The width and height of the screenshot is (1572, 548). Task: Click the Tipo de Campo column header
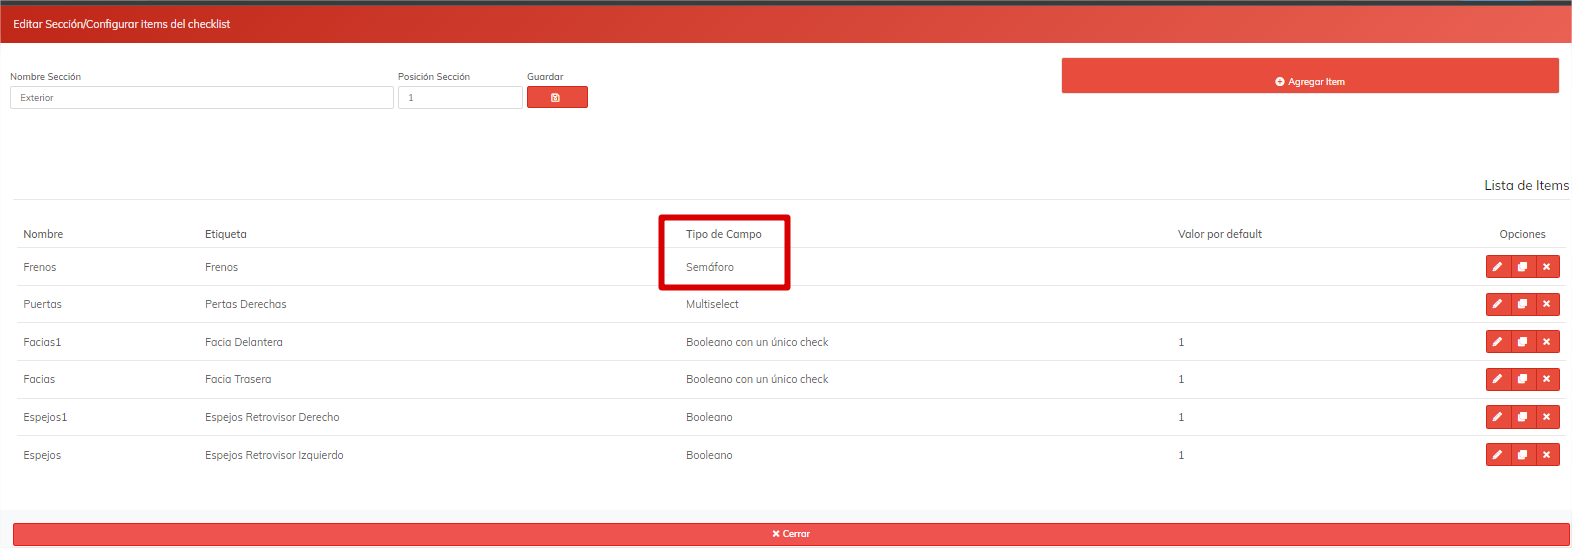coord(723,234)
